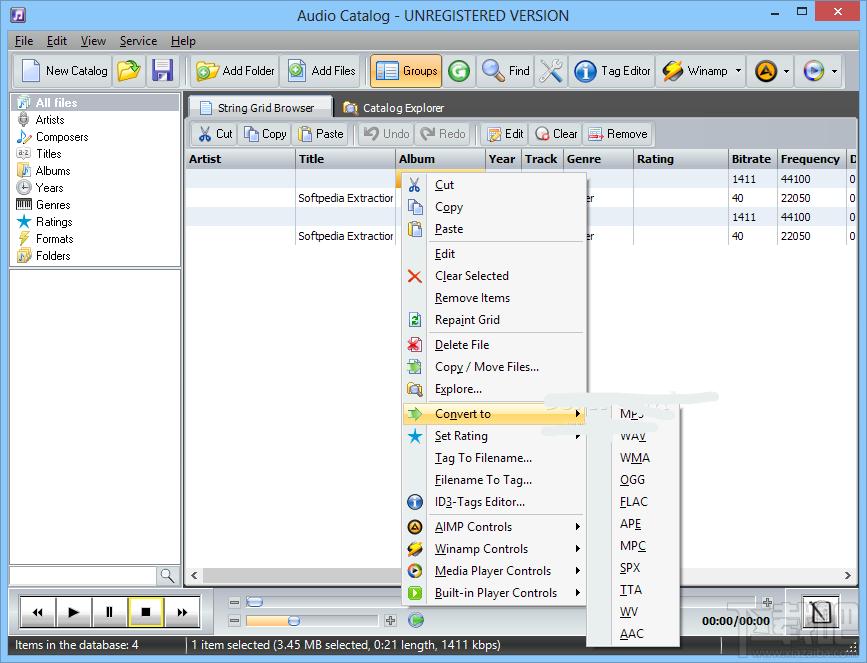867x663 pixels.
Task: Click the New Catalog toolbar button
Action: coord(63,71)
